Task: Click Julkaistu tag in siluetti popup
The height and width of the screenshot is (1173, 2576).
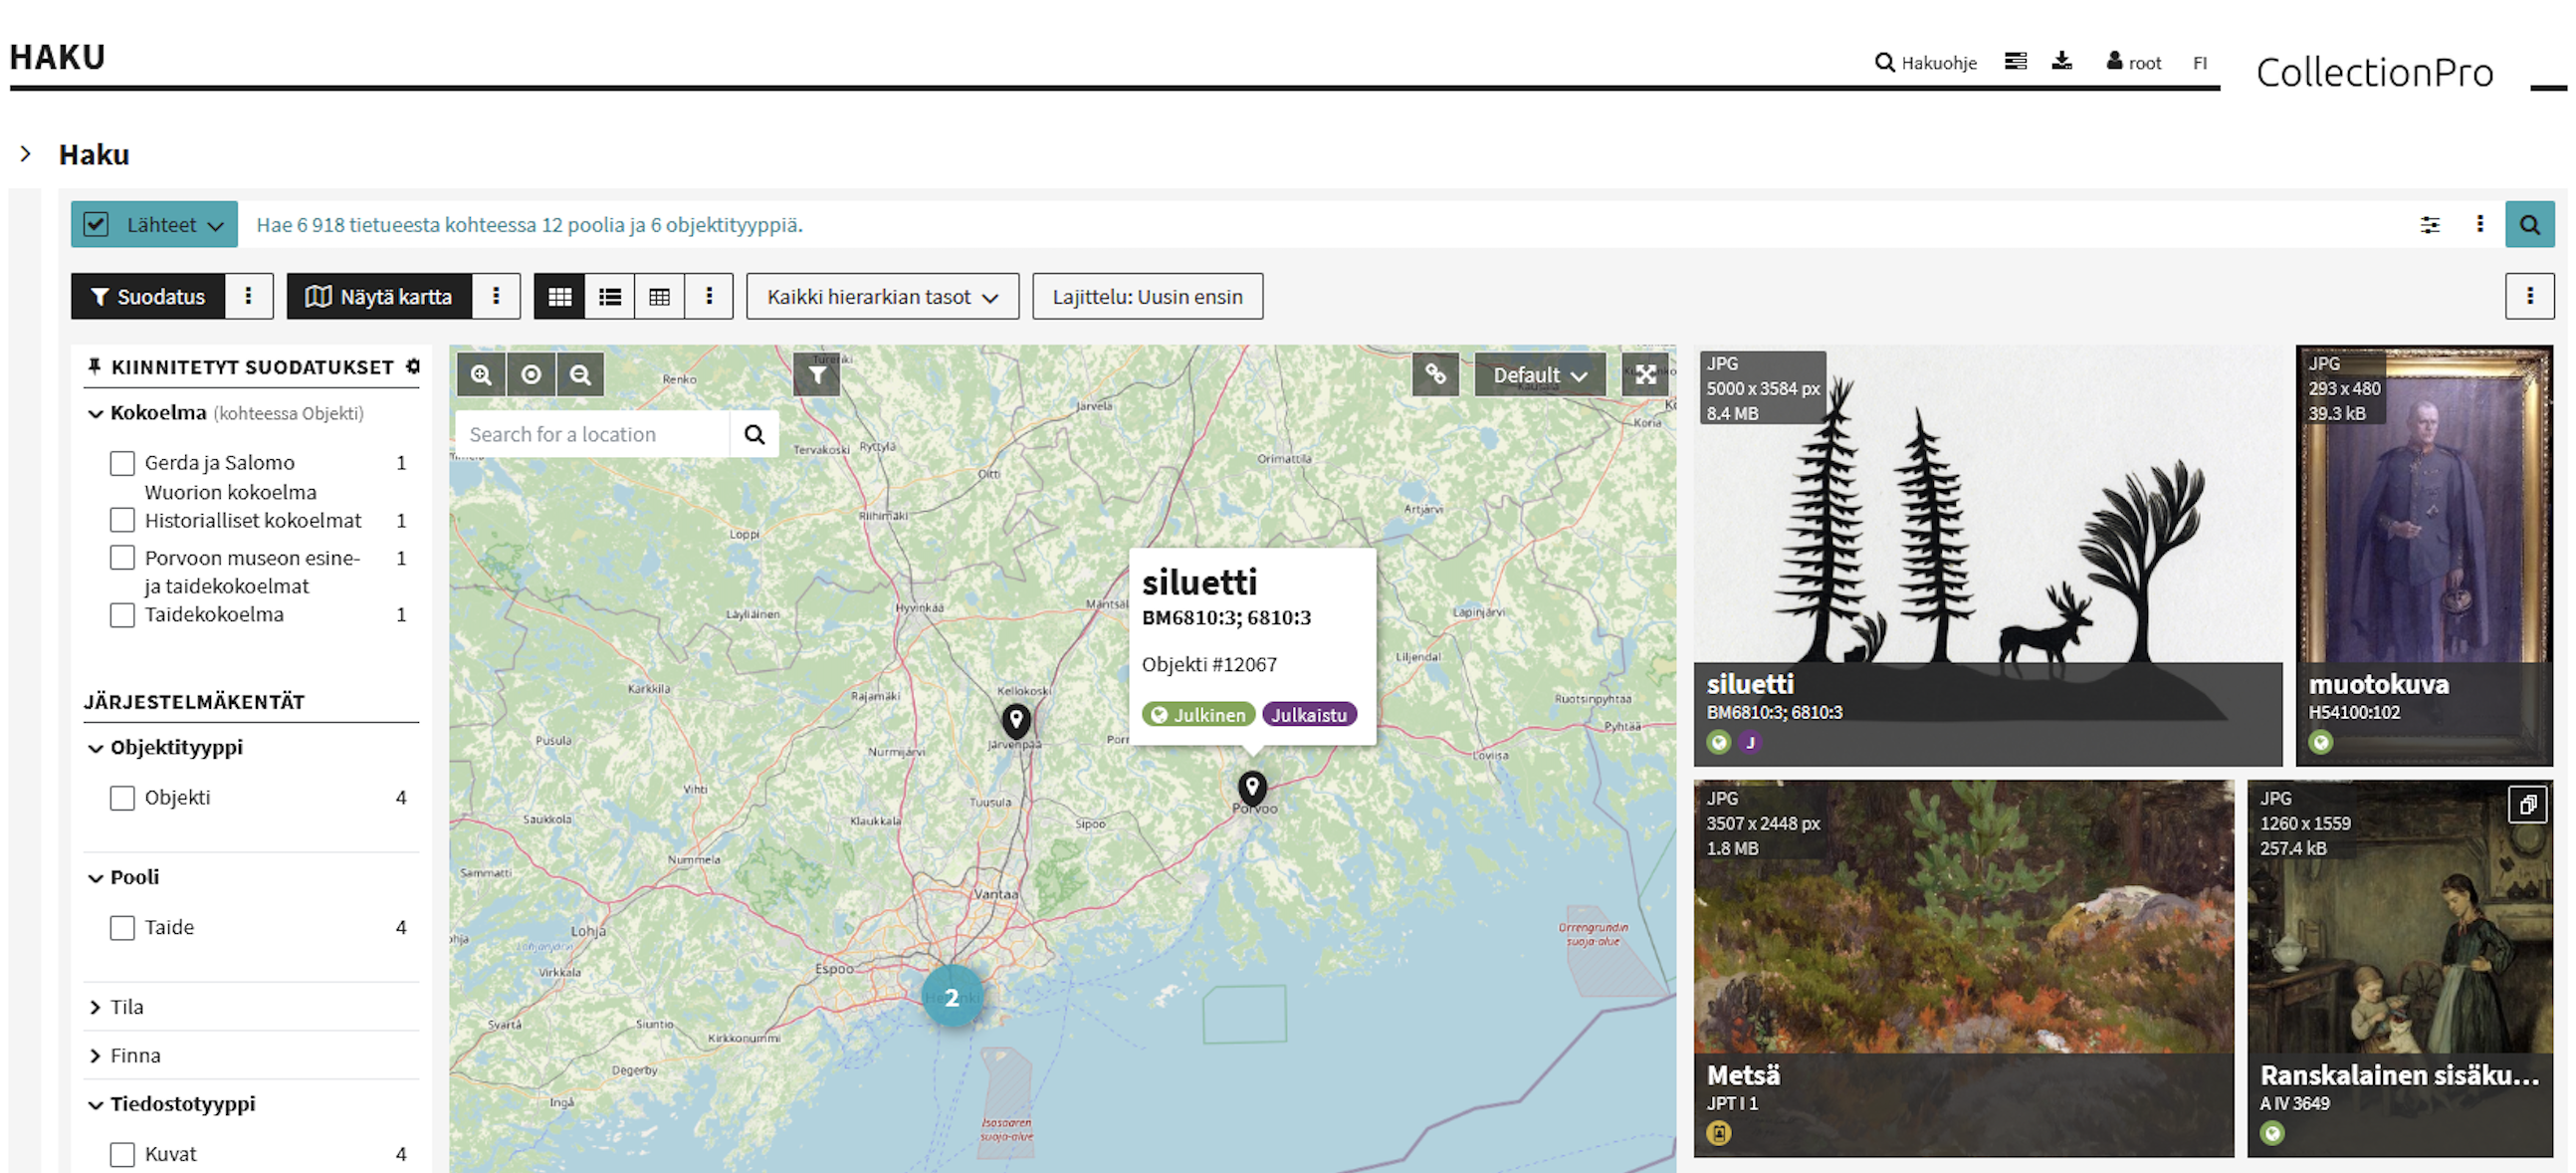Action: [1309, 714]
